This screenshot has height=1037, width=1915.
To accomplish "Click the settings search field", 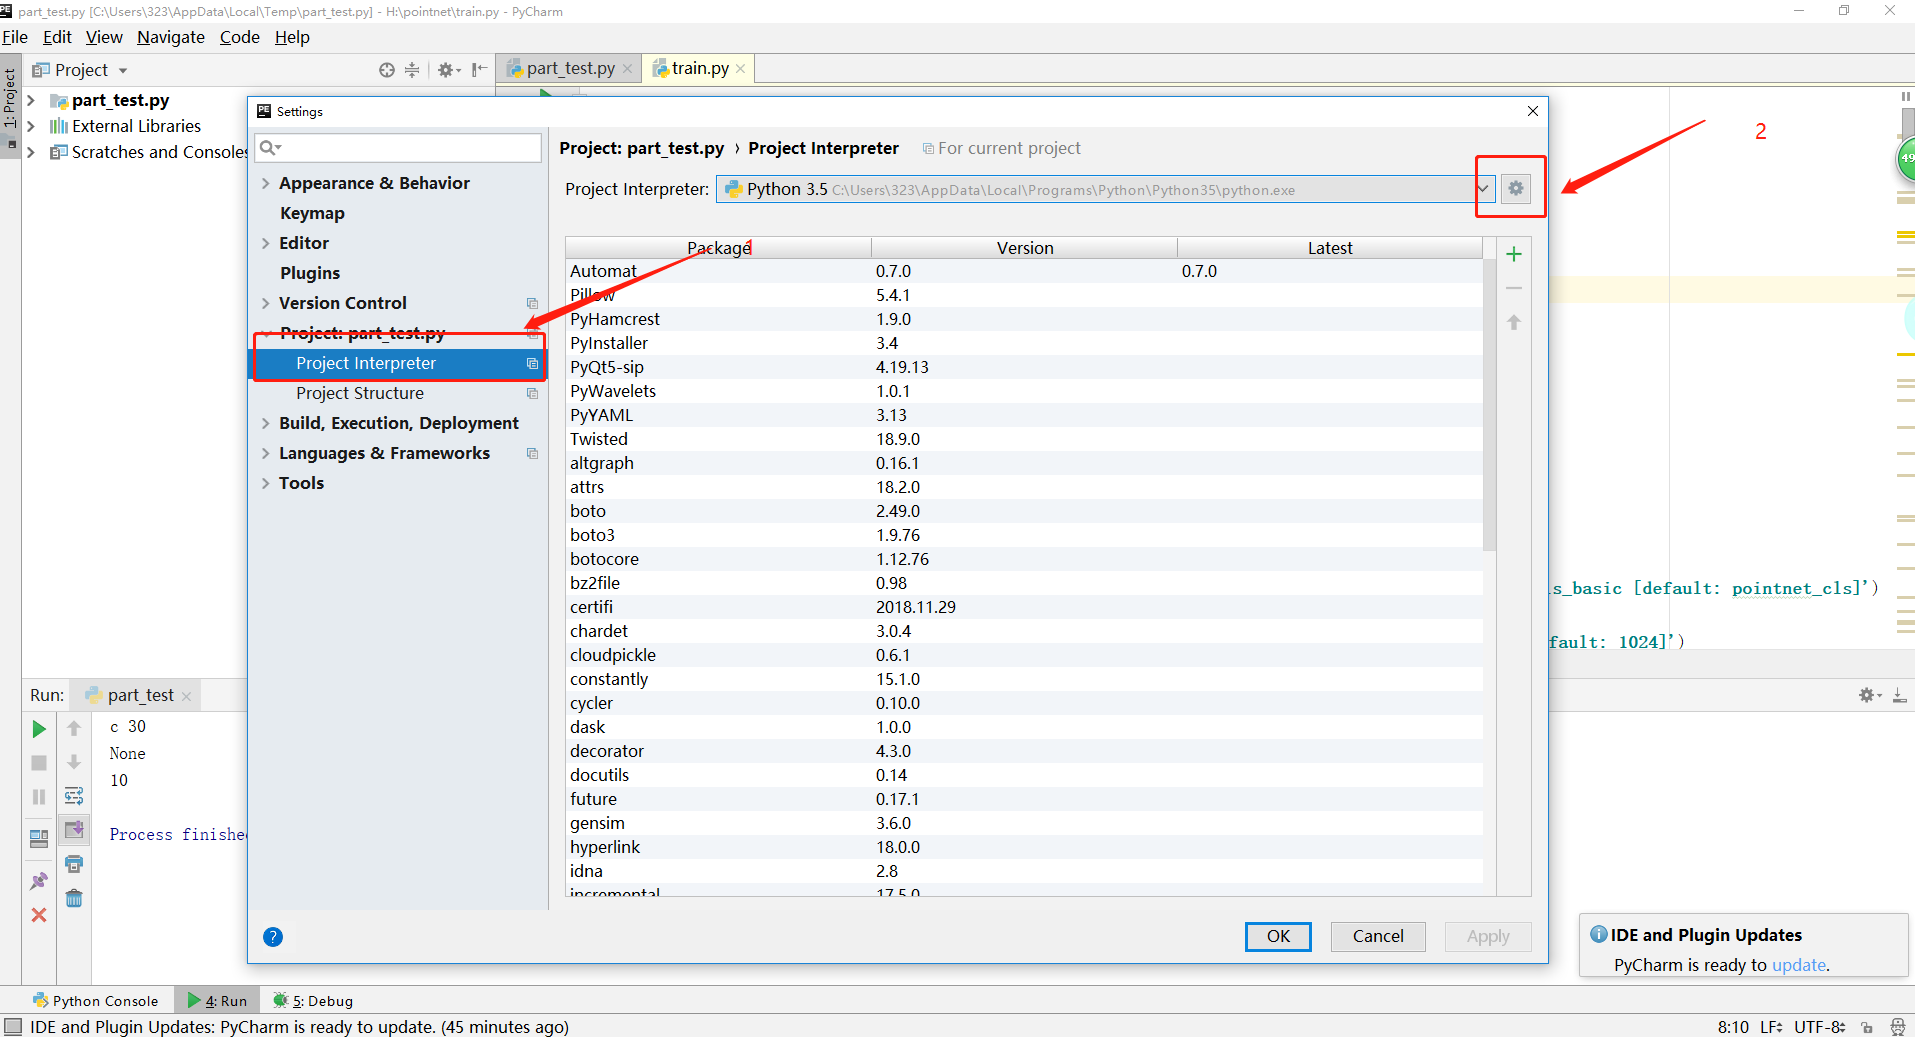I will 398,148.
